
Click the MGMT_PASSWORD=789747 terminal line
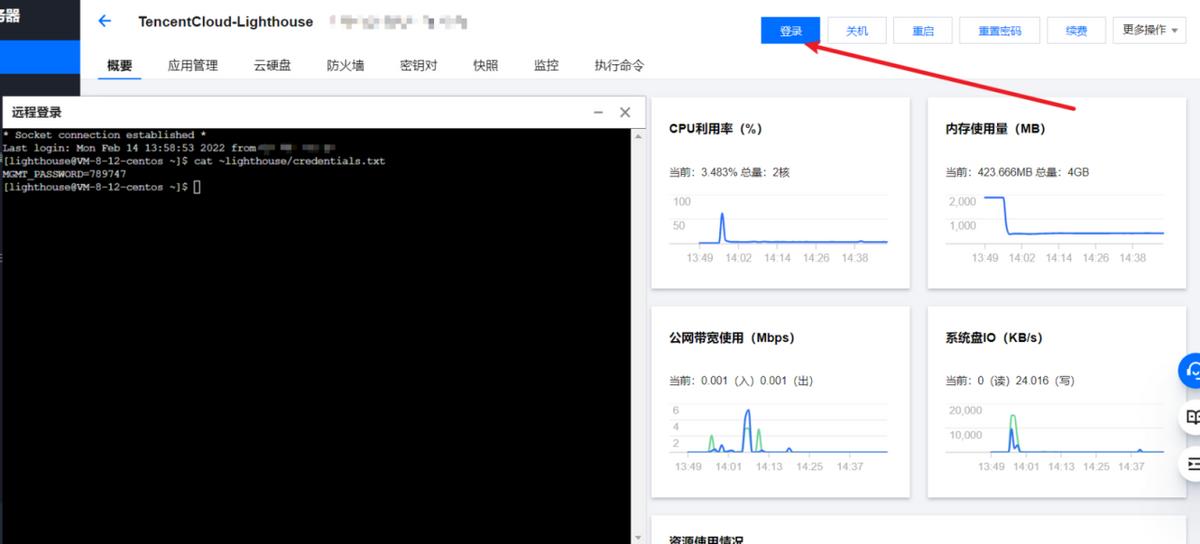(x=65, y=174)
